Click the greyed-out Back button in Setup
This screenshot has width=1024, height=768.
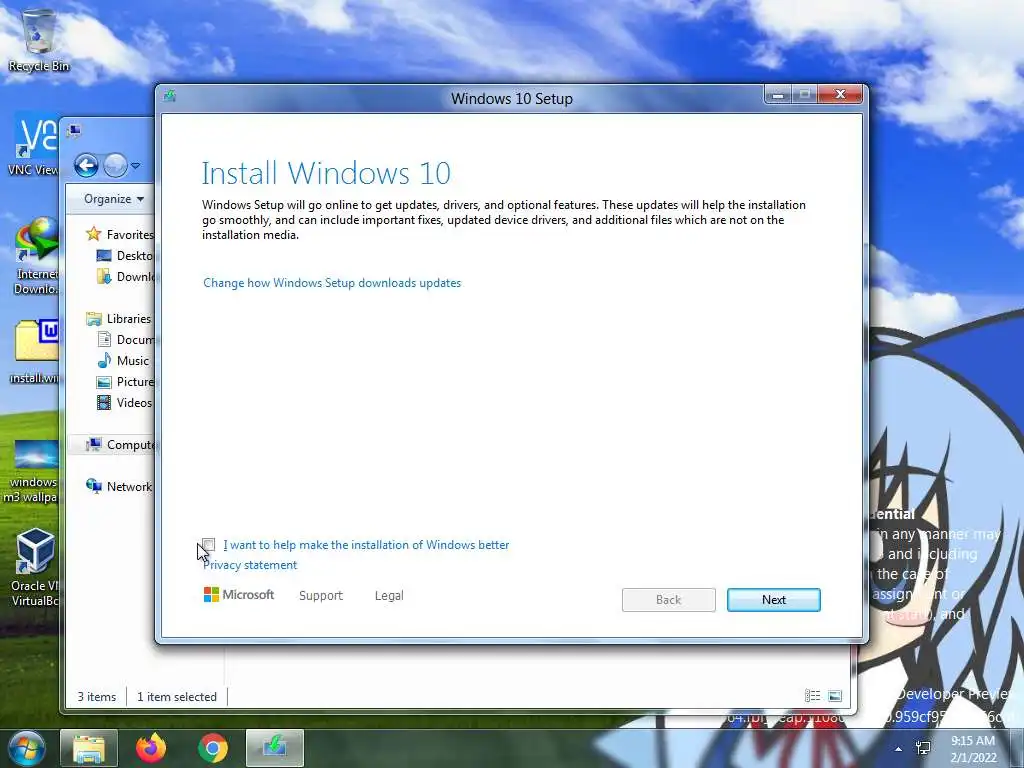point(668,600)
